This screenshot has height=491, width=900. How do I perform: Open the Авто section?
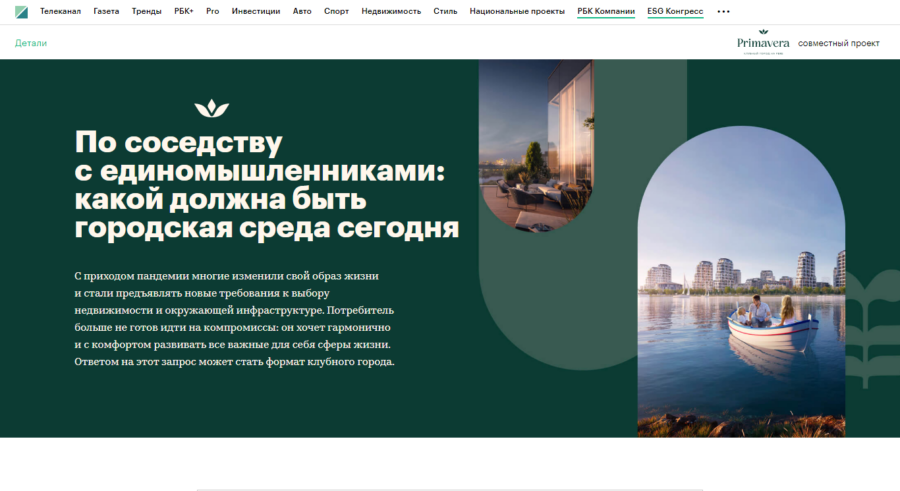click(x=302, y=11)
